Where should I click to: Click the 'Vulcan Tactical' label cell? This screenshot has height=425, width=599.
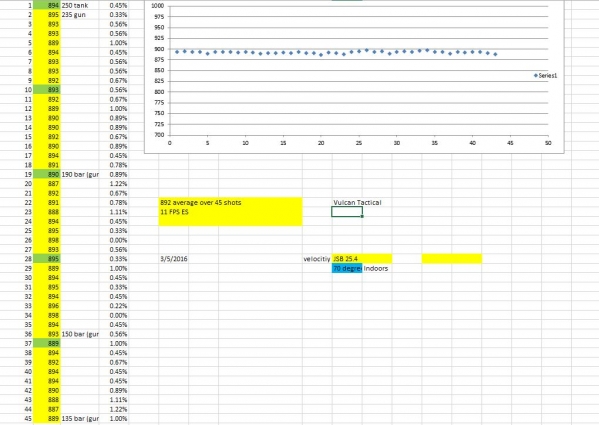[357, 202]
